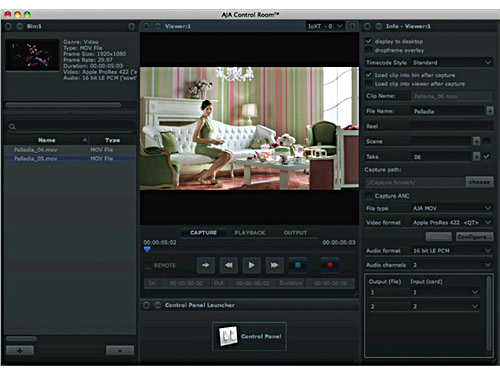Click the plus button to add a bin clip
Image resolution: width=500 pixels, height=375 pixels.
pyautogui.click(x=20, y=350)
